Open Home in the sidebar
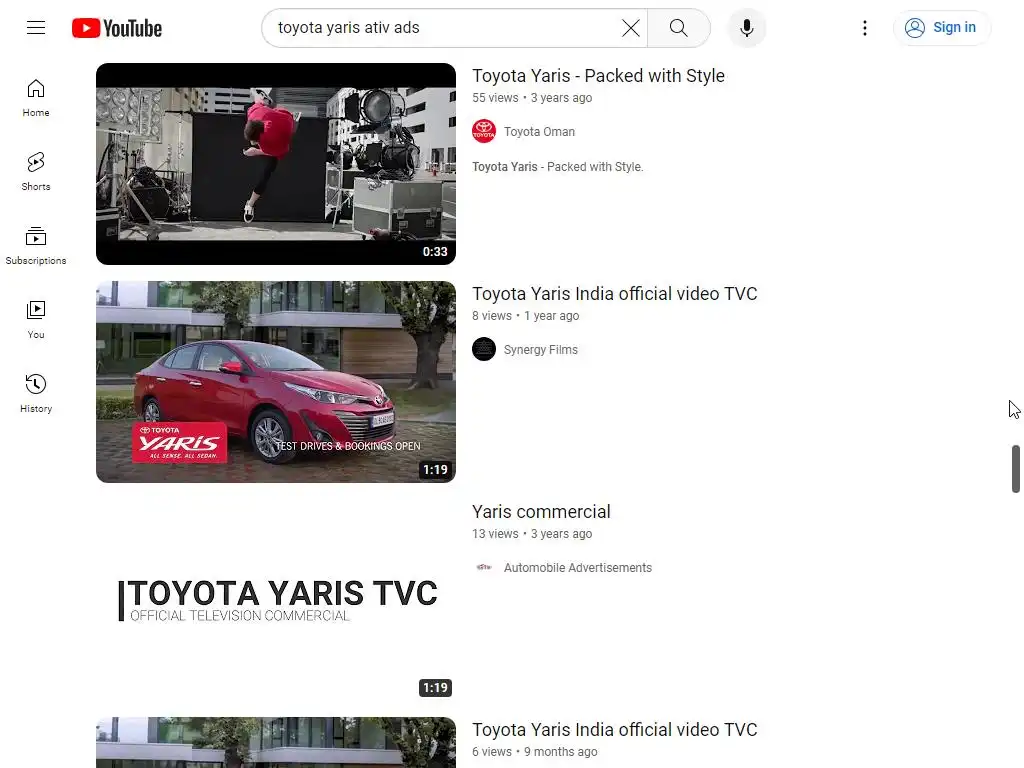Screen dimensions: 1024x768 click(36, 98)
